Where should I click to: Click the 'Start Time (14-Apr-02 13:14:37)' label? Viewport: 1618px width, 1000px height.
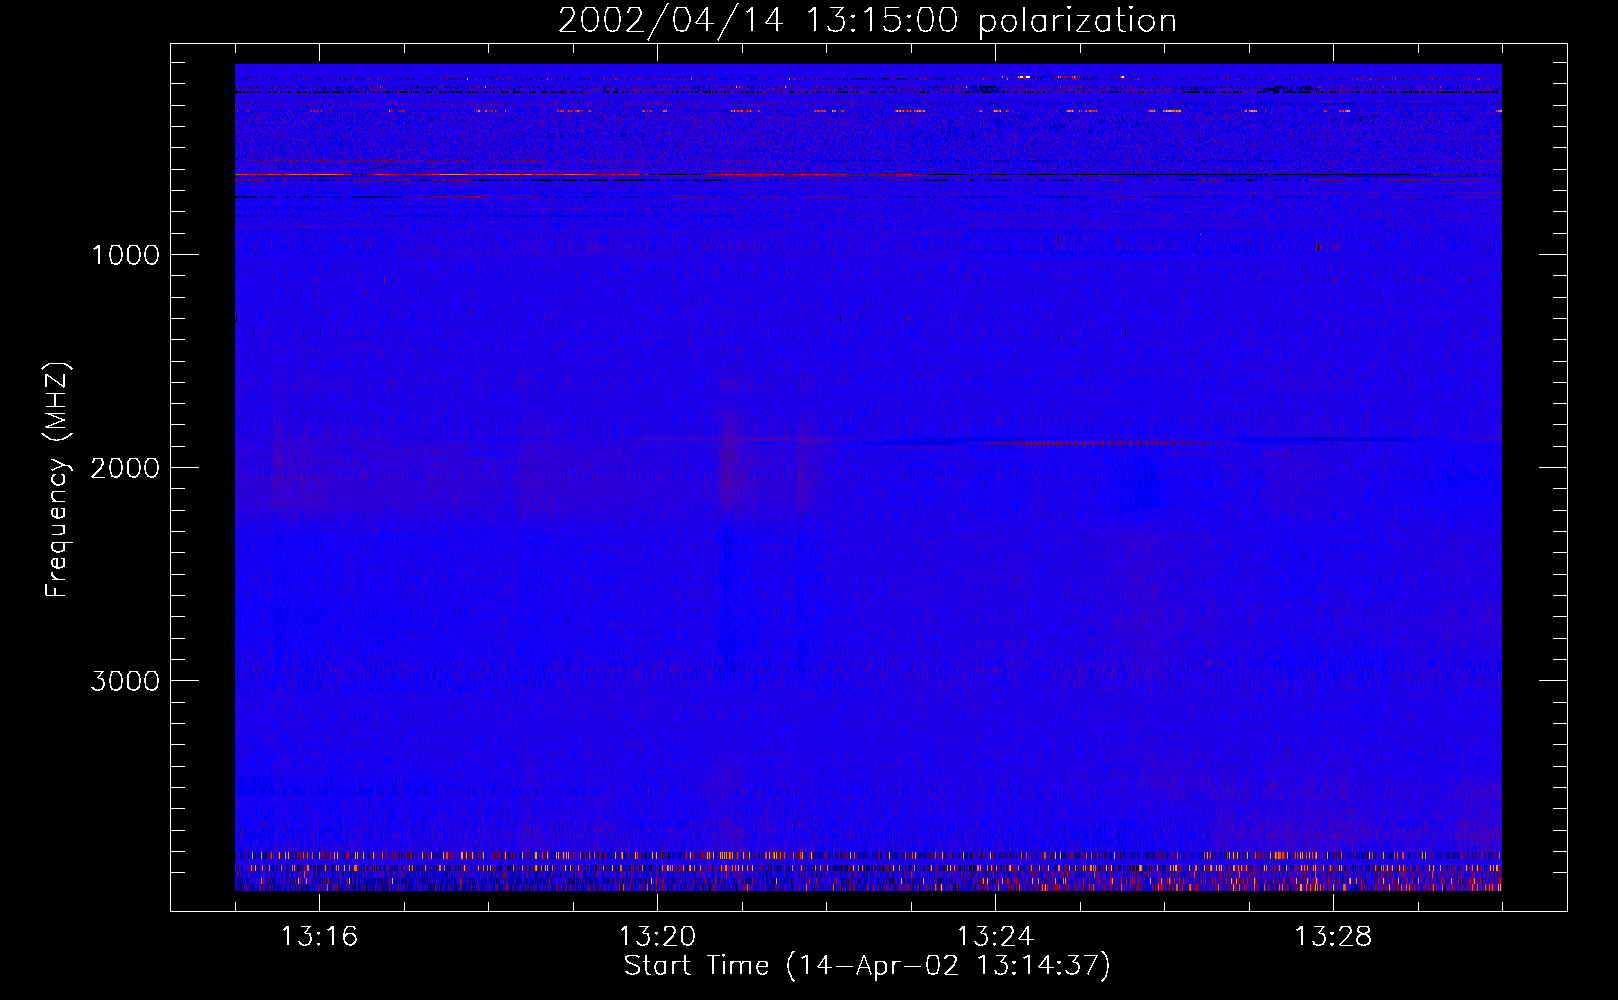[867, 966]
